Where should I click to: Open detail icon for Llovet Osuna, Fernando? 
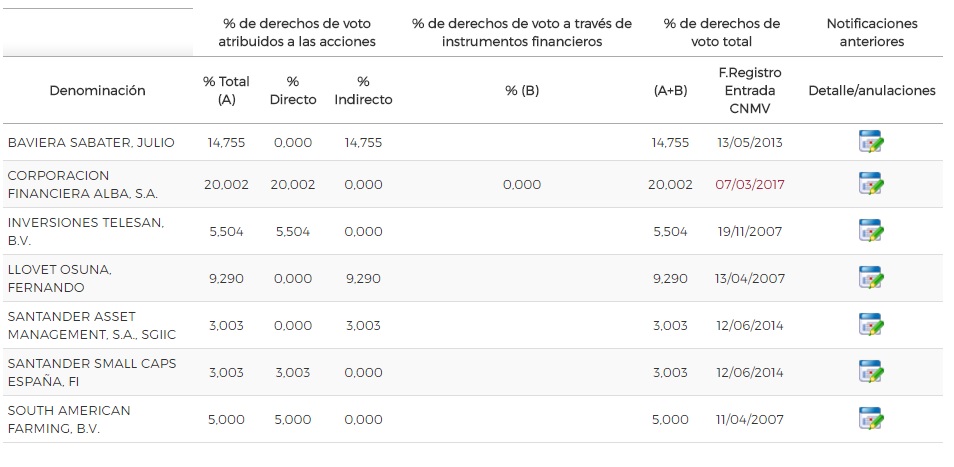point(871,278)
